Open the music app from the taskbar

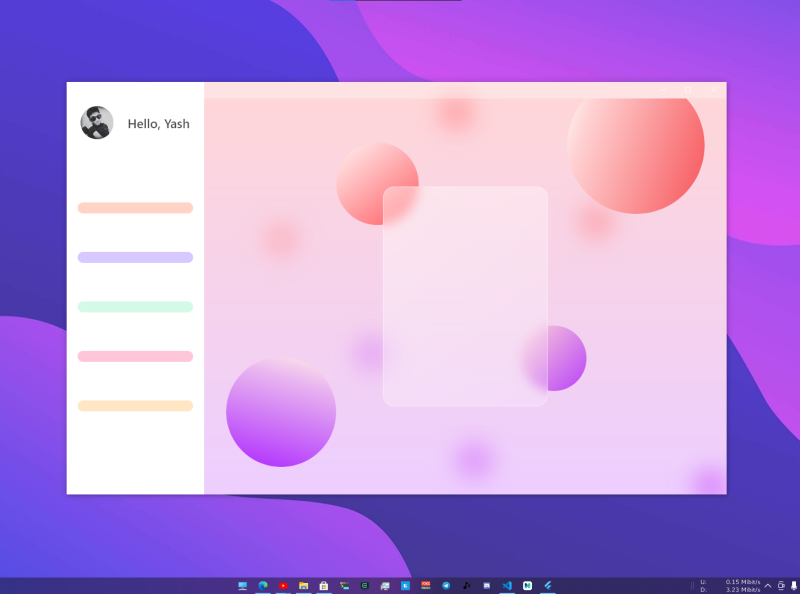[x=464, y=585]
